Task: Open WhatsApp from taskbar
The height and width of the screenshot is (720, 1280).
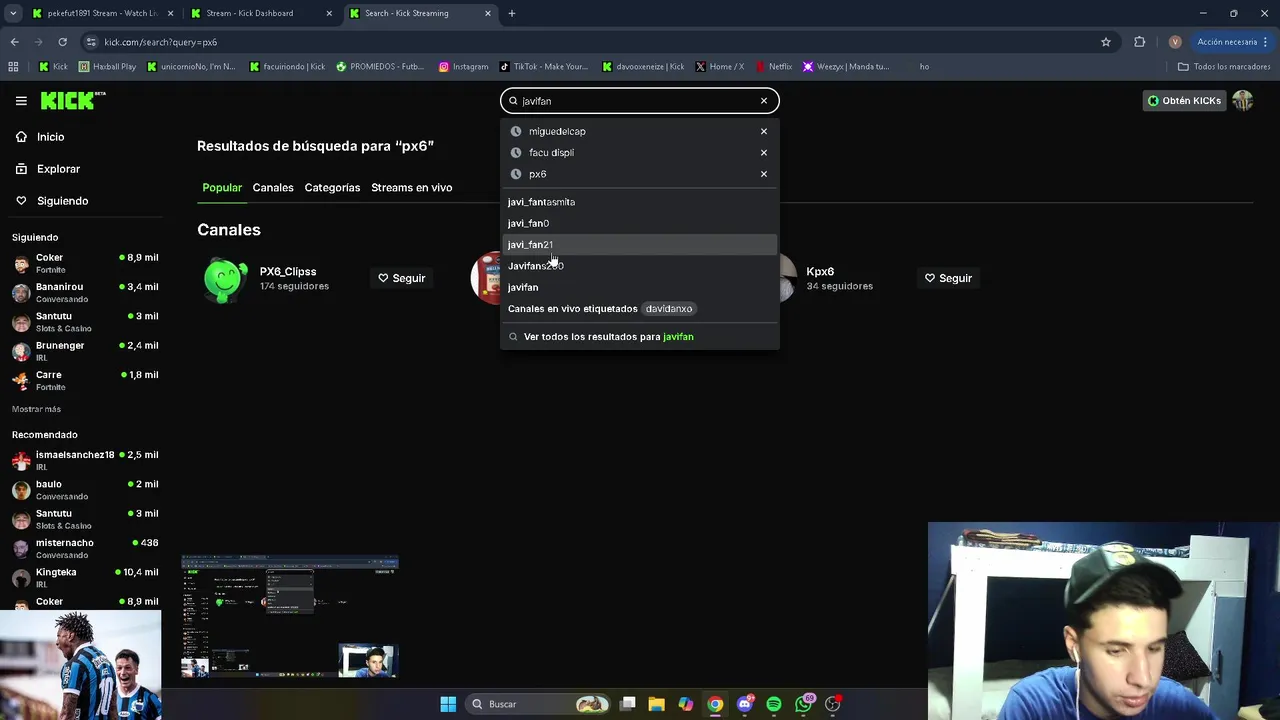Action: click(x=804, y=704)
